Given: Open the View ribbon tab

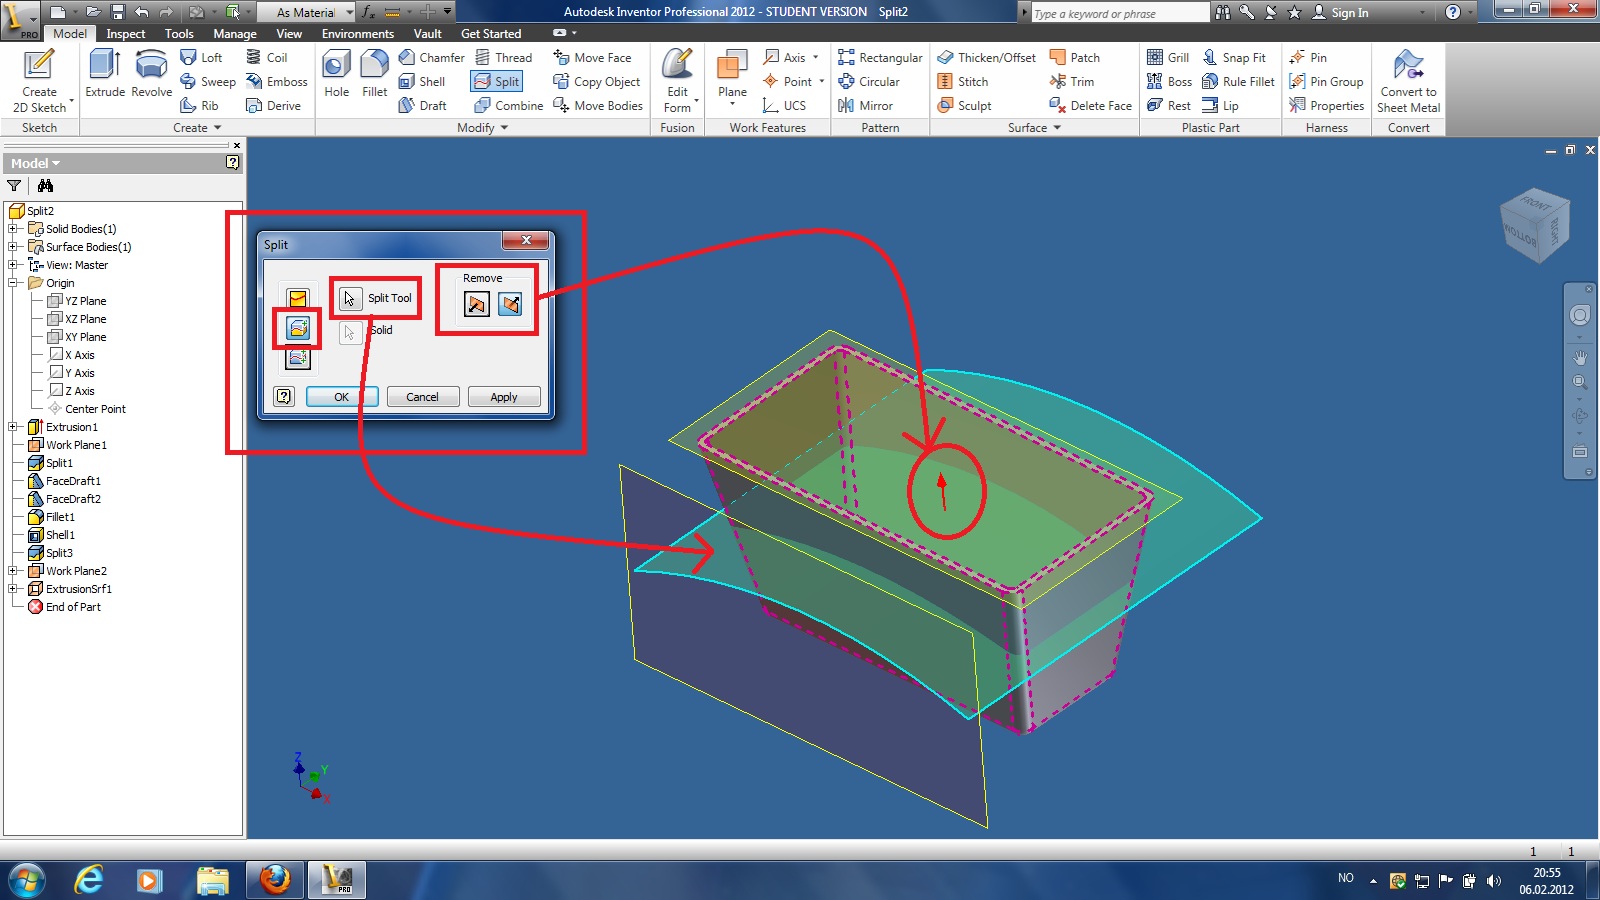Looking at the screenshot, I should (x=289, y=34).
